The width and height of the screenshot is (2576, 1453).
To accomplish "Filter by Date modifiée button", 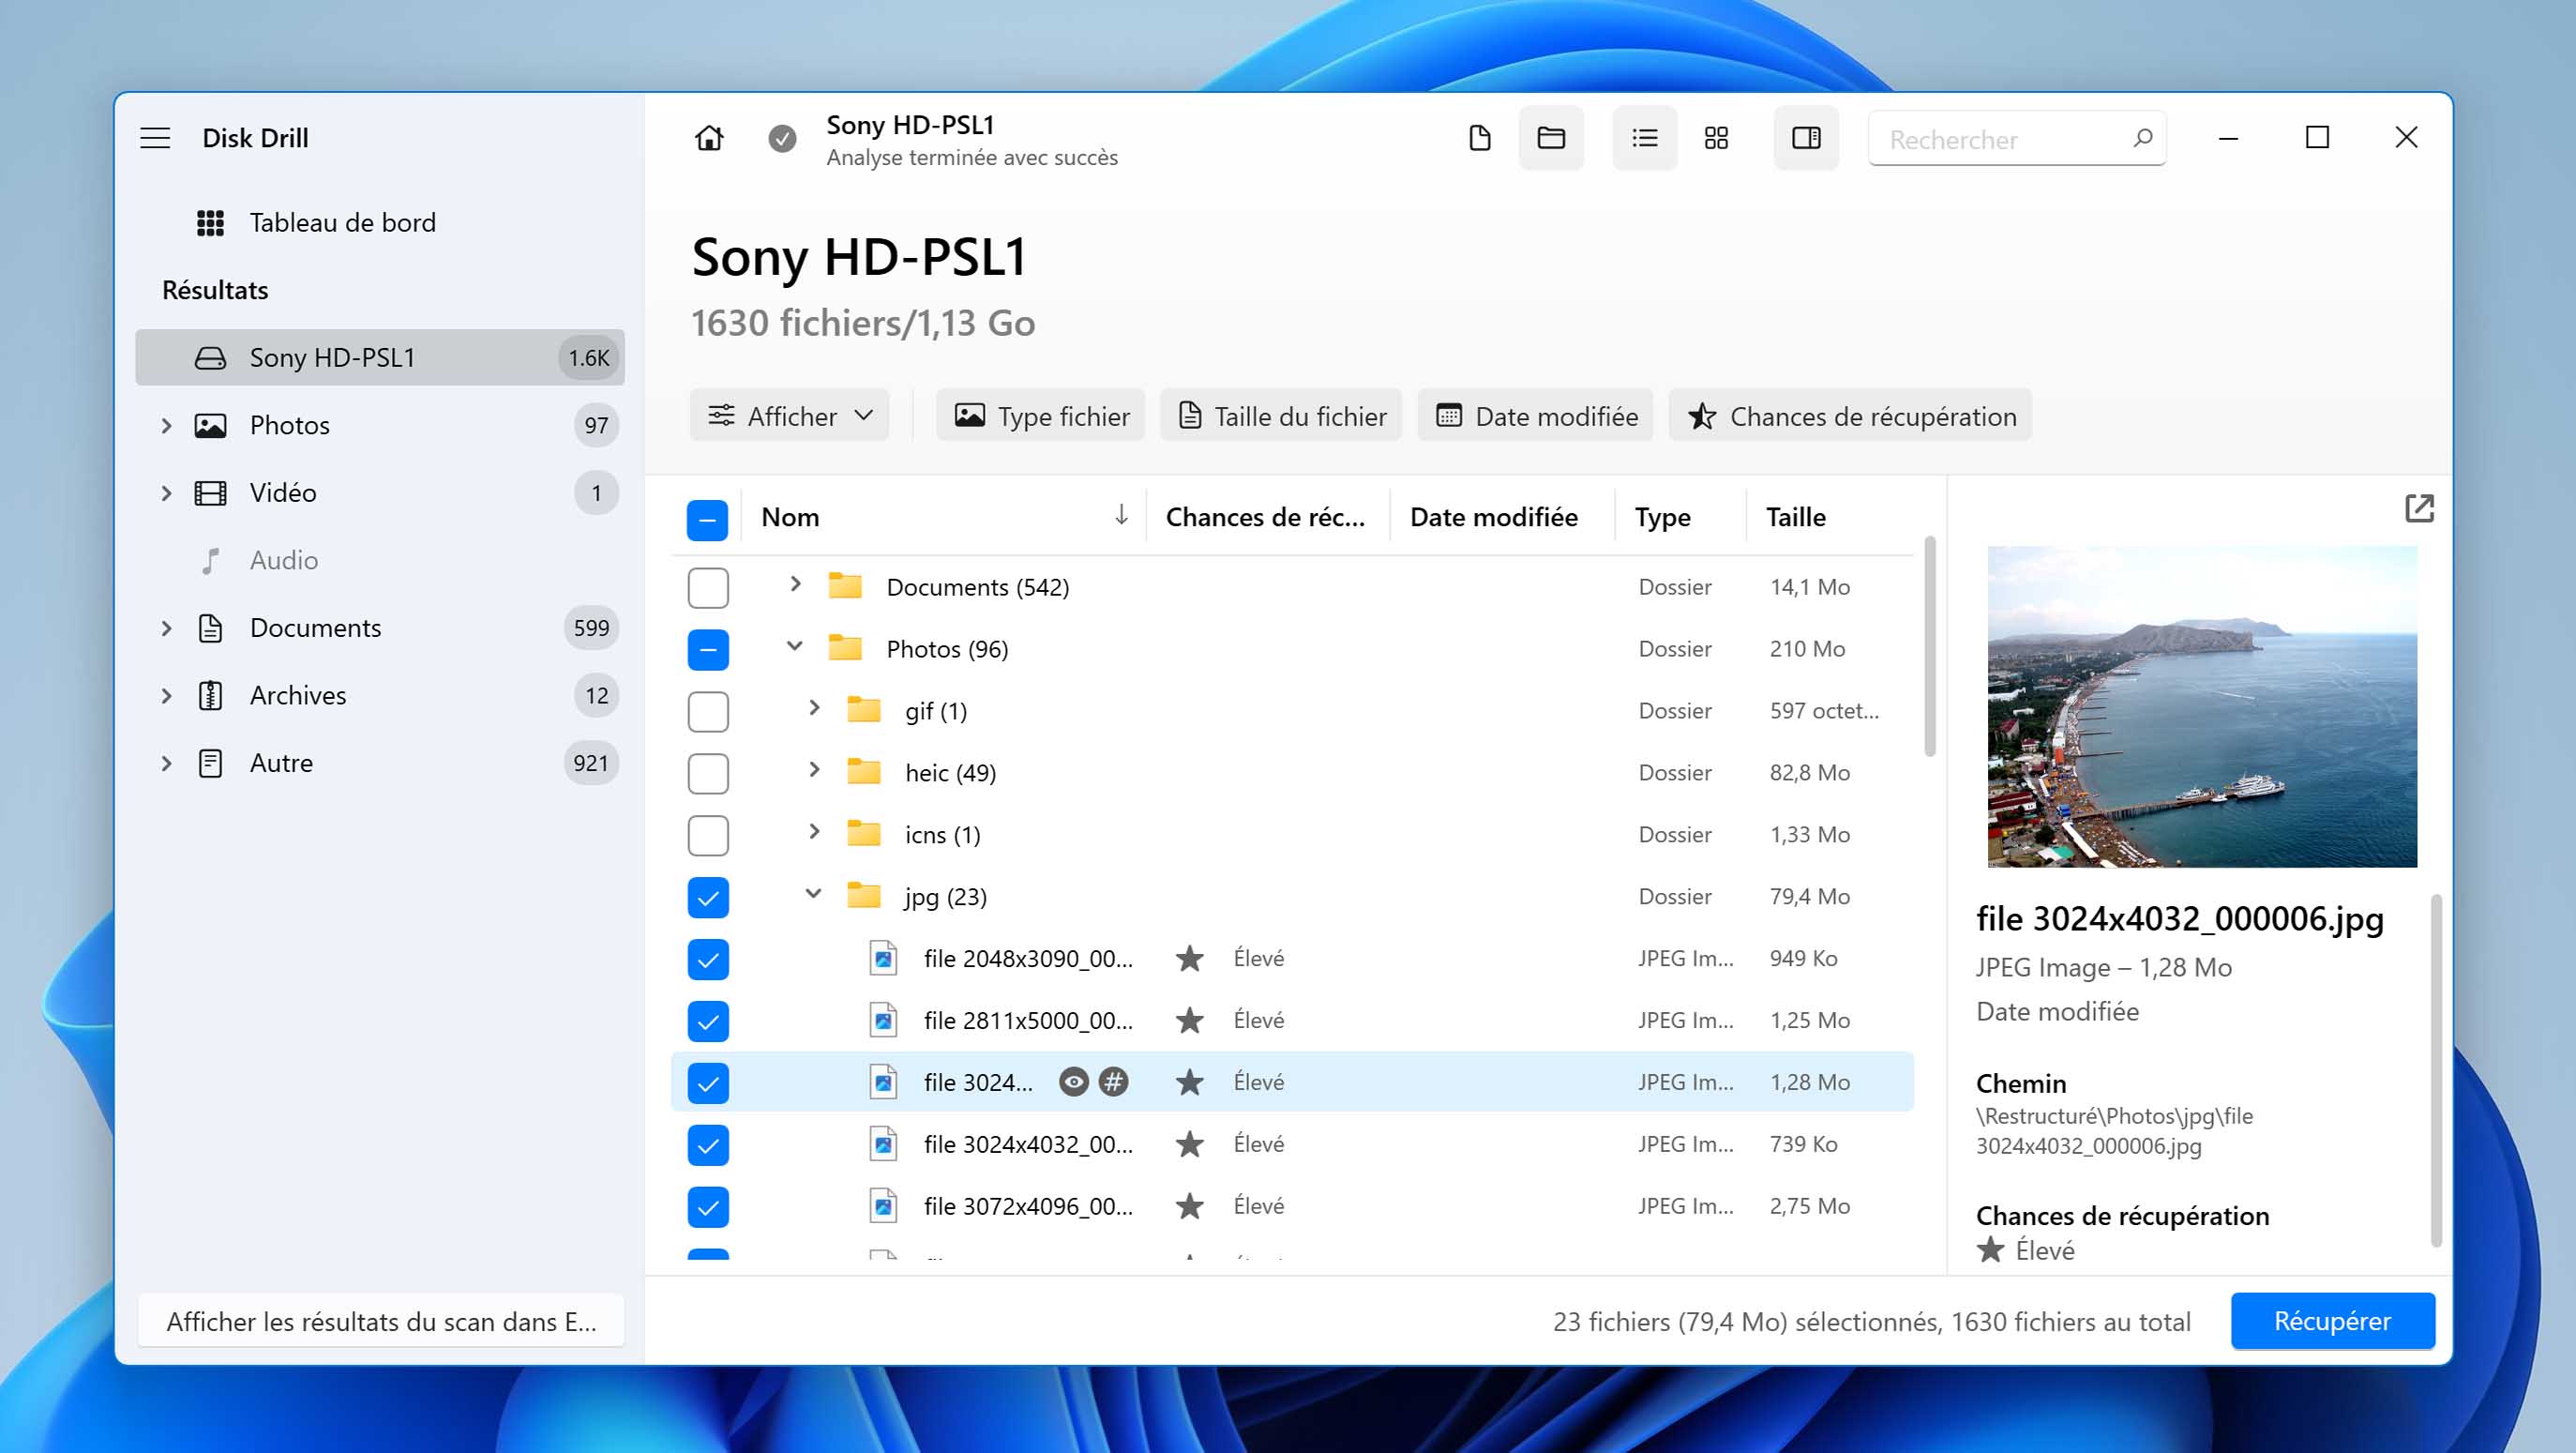I will point(1536,416).
